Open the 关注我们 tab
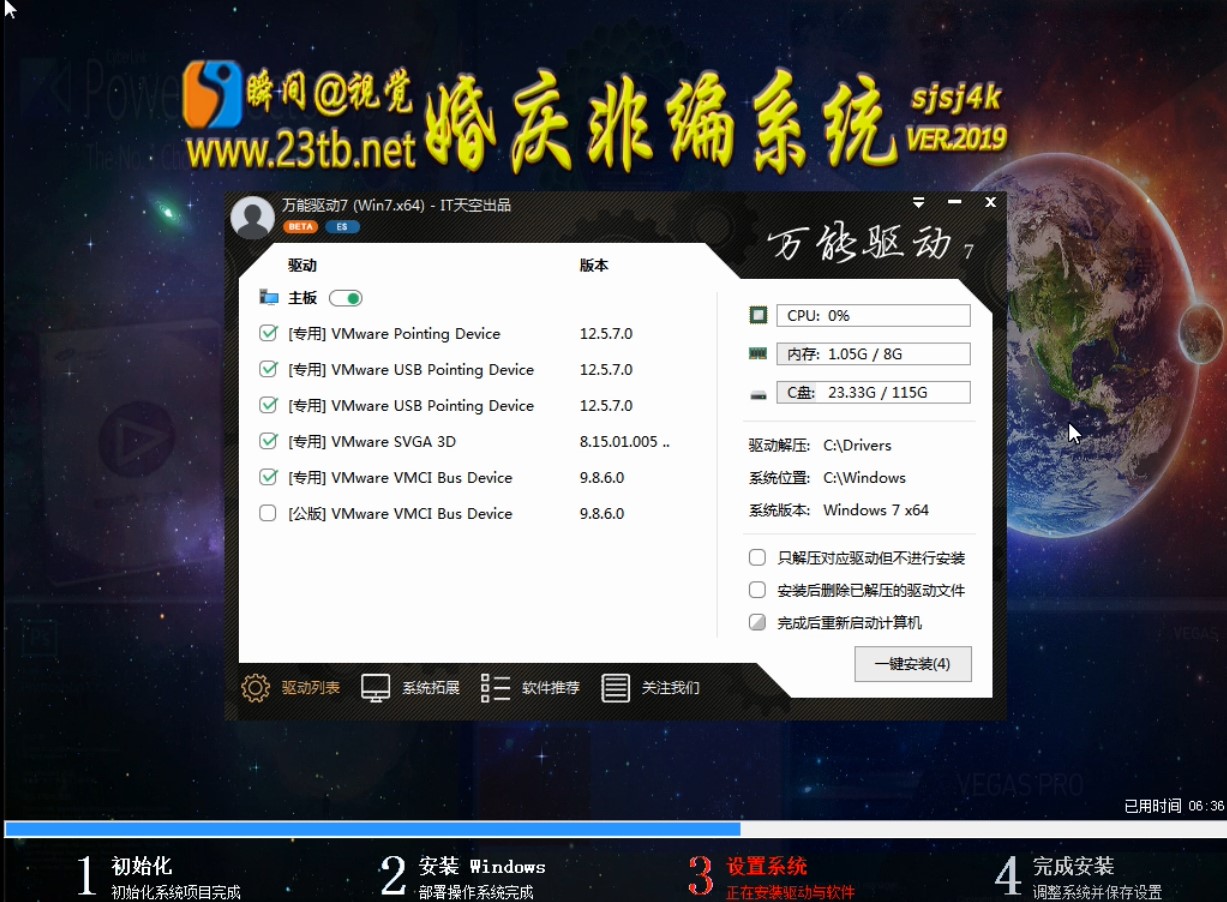 (x=671, y=688)
